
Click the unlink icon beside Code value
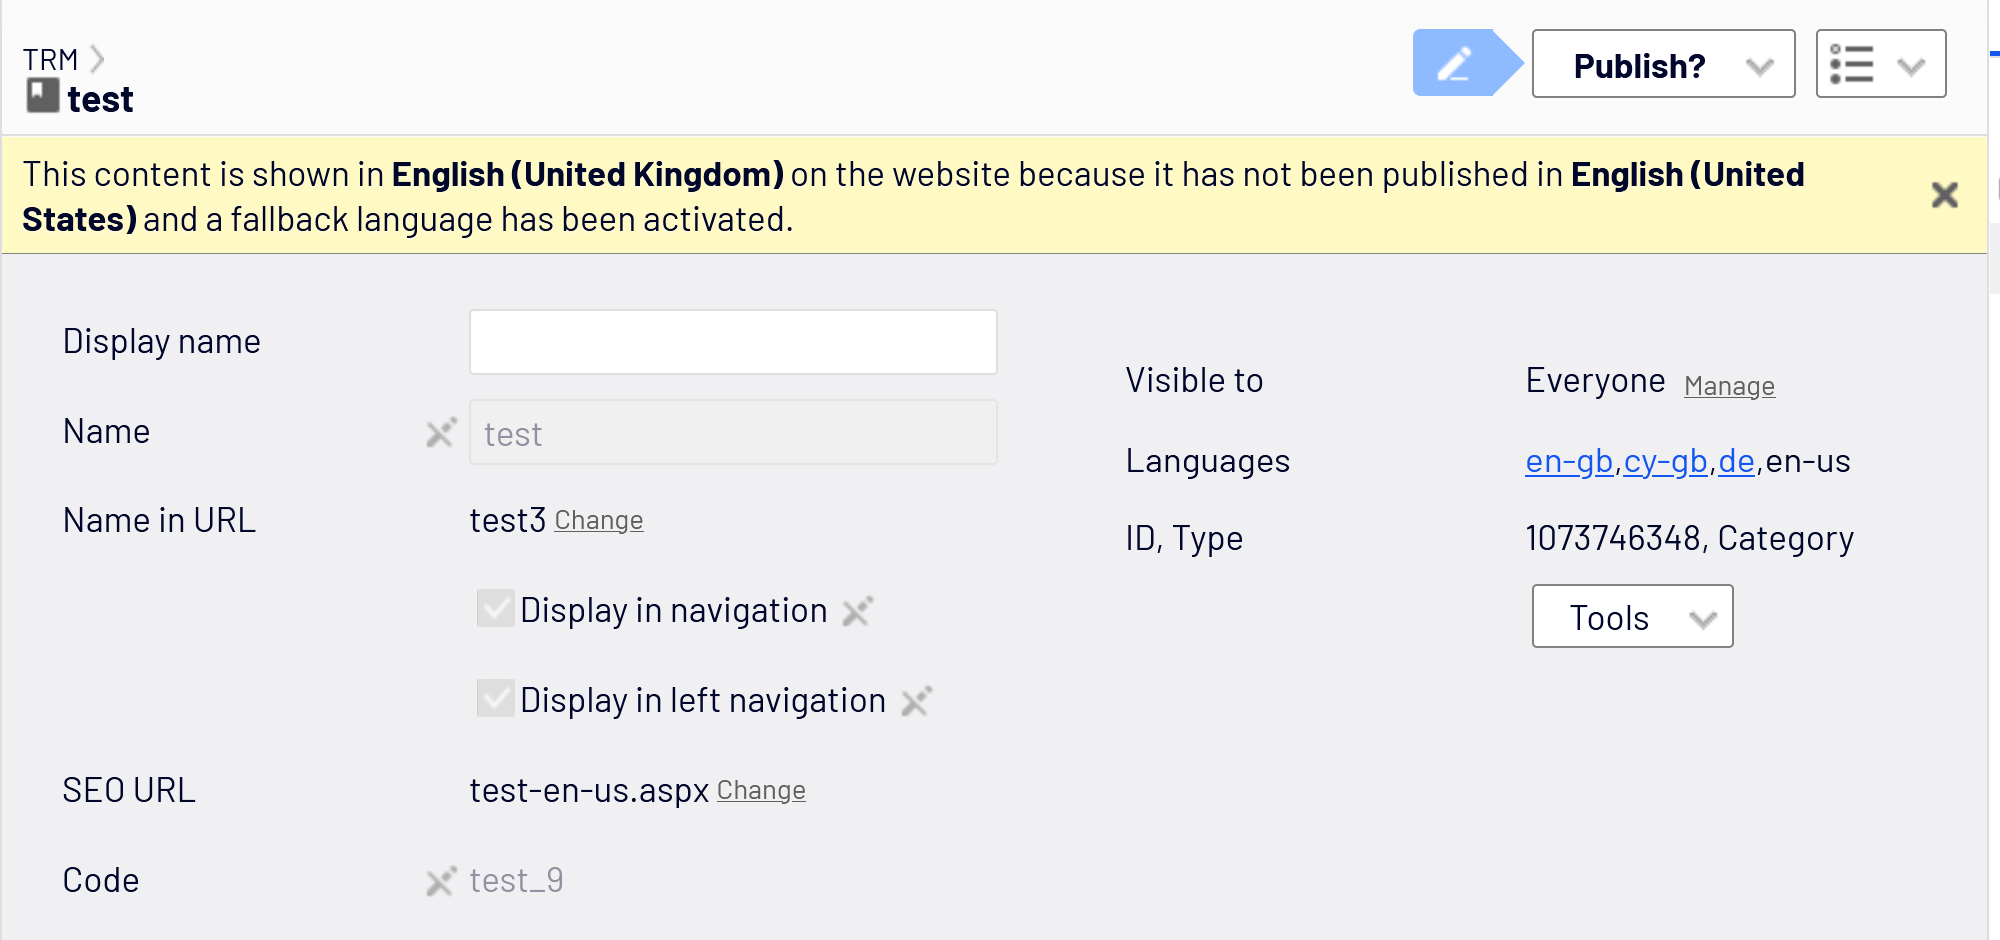point(441,881)
